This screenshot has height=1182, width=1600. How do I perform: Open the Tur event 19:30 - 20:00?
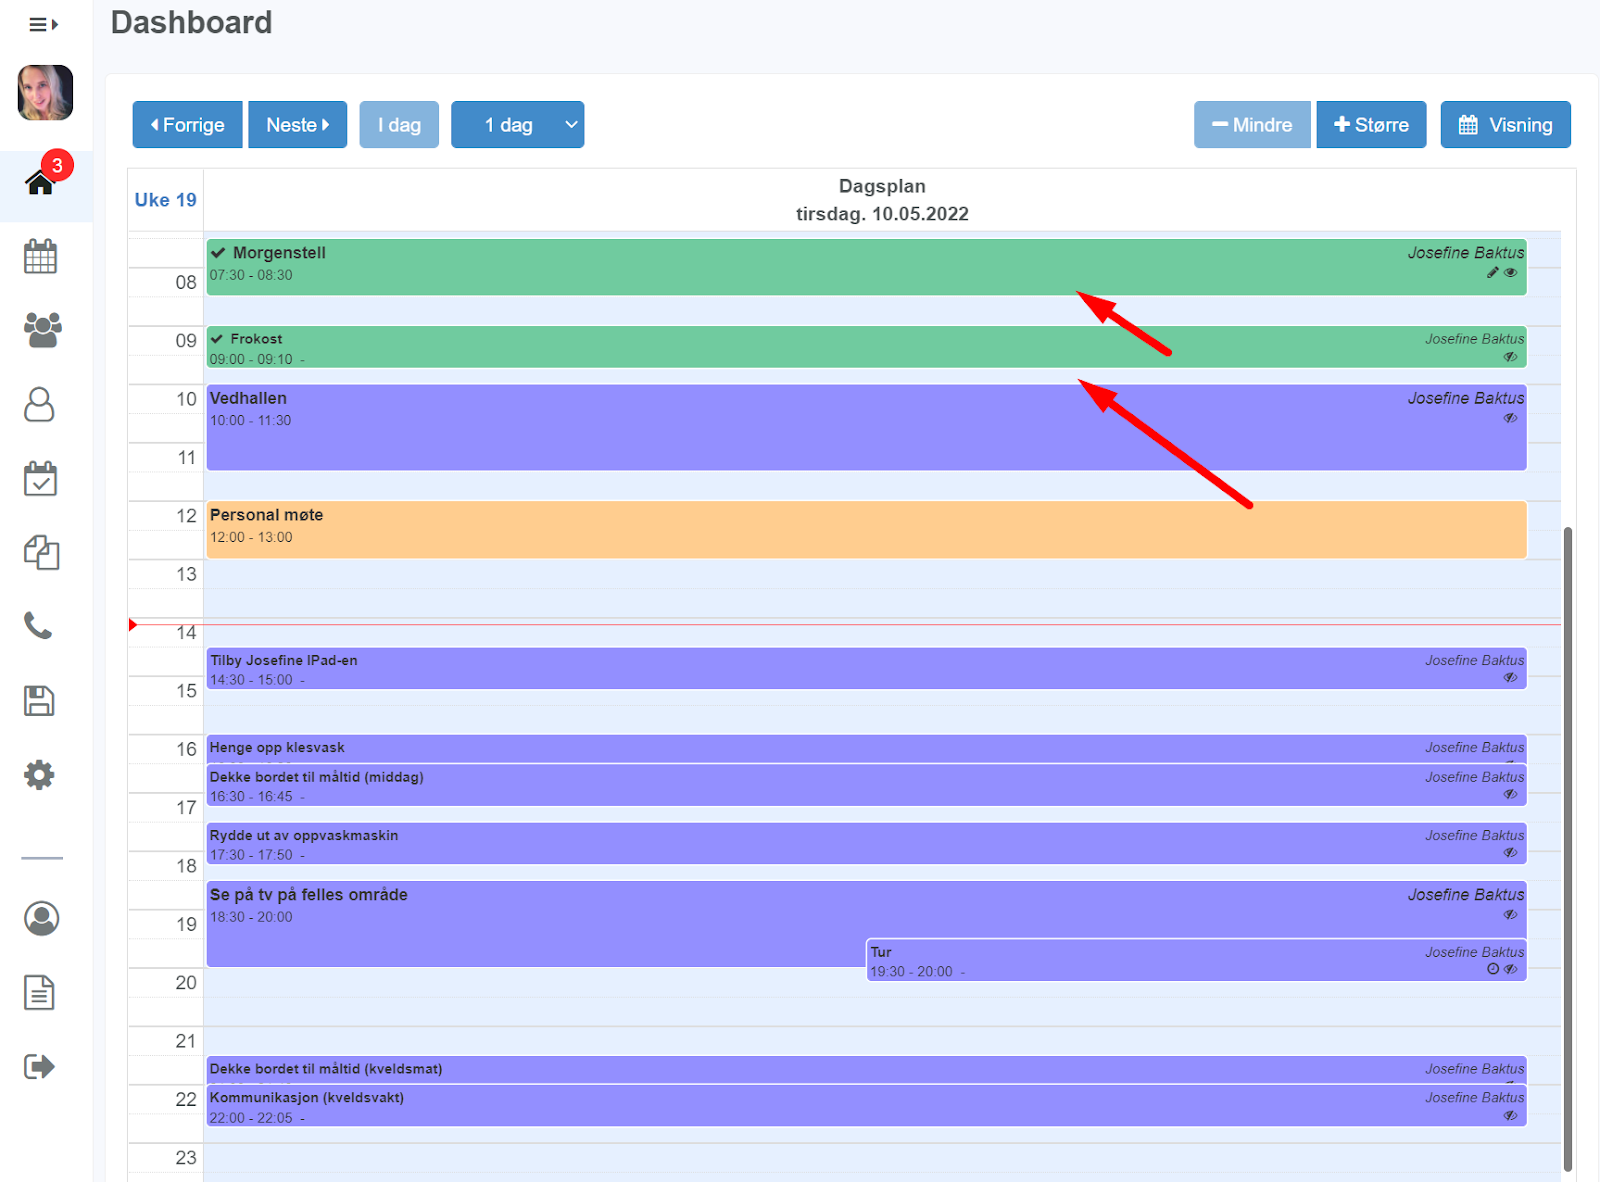[1196, 960]
